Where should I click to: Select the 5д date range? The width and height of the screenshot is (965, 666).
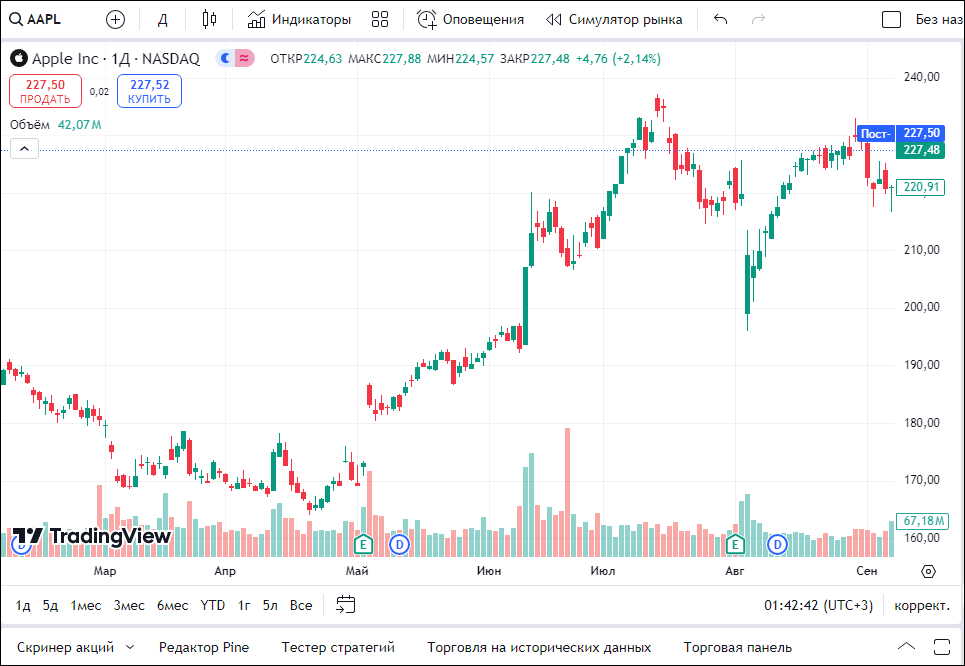point(50,605)
